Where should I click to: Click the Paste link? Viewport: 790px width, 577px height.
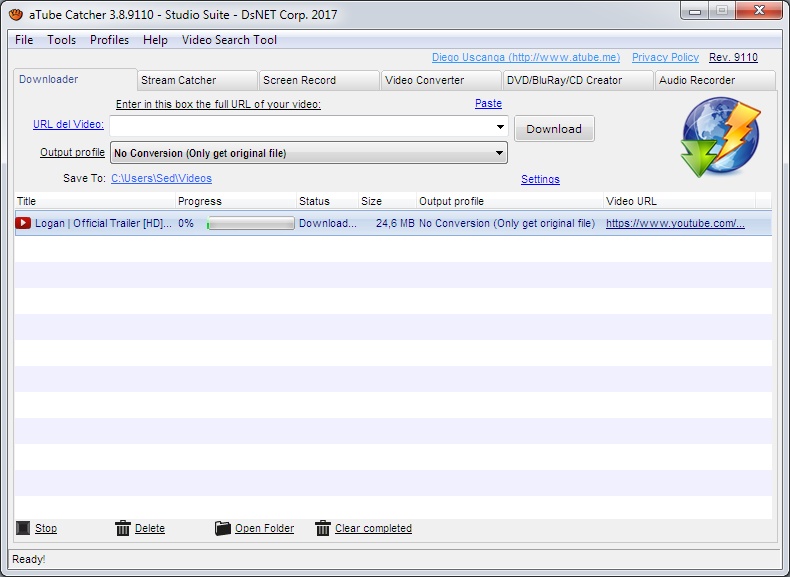coord(488,103)
